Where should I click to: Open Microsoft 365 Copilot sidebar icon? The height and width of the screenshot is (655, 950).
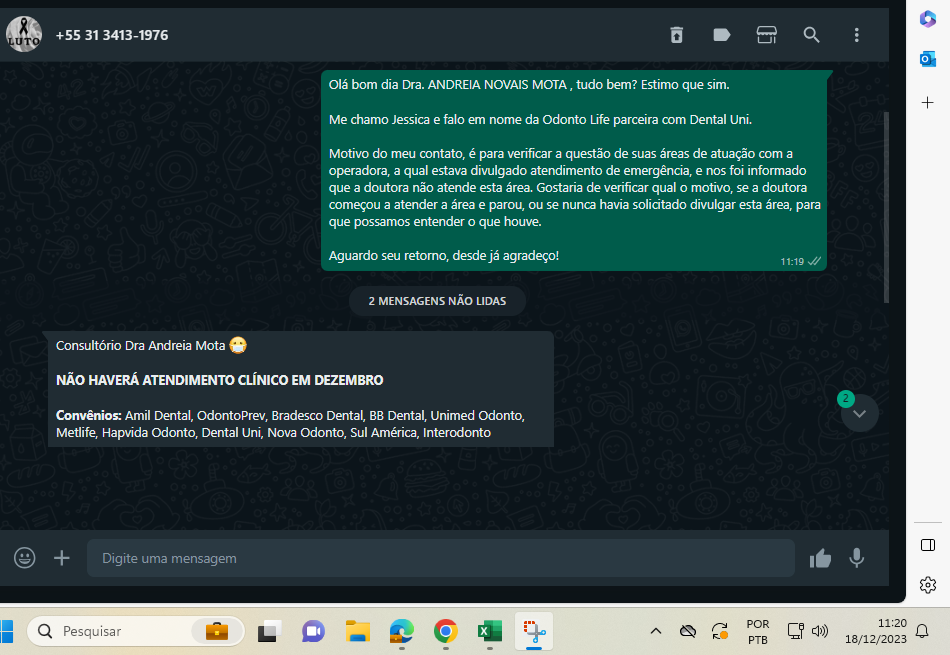[928, 19]
